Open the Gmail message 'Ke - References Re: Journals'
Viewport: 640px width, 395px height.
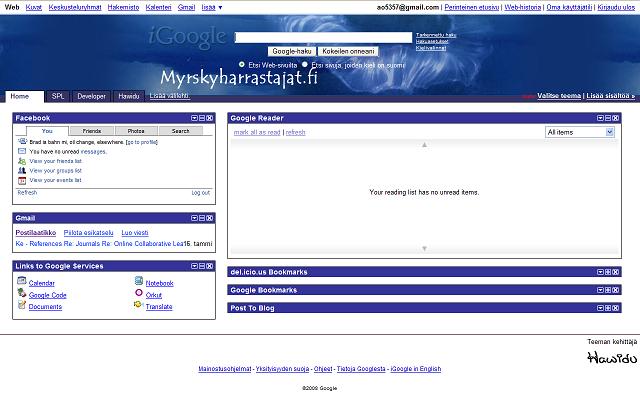click(99, 244)
